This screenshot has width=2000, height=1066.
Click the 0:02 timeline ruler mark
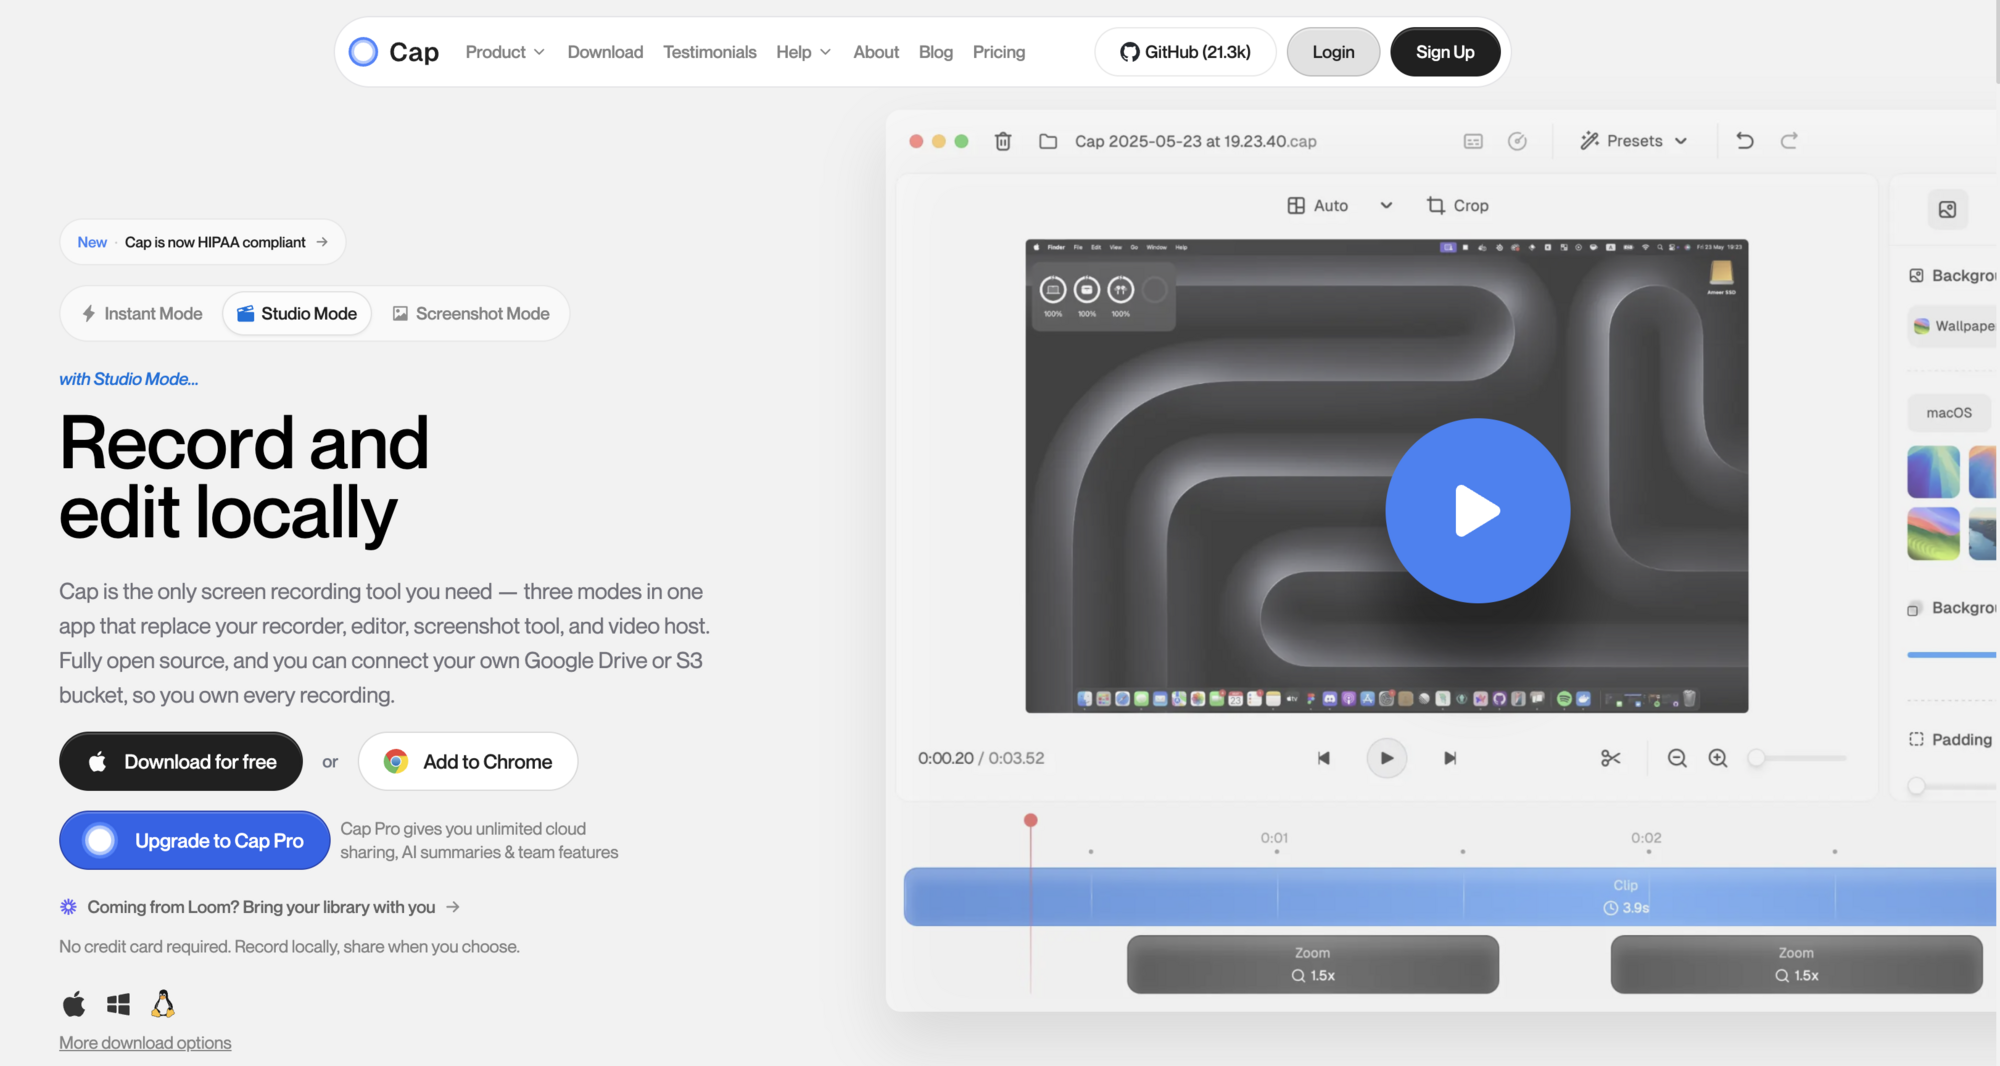[1646, 838]
